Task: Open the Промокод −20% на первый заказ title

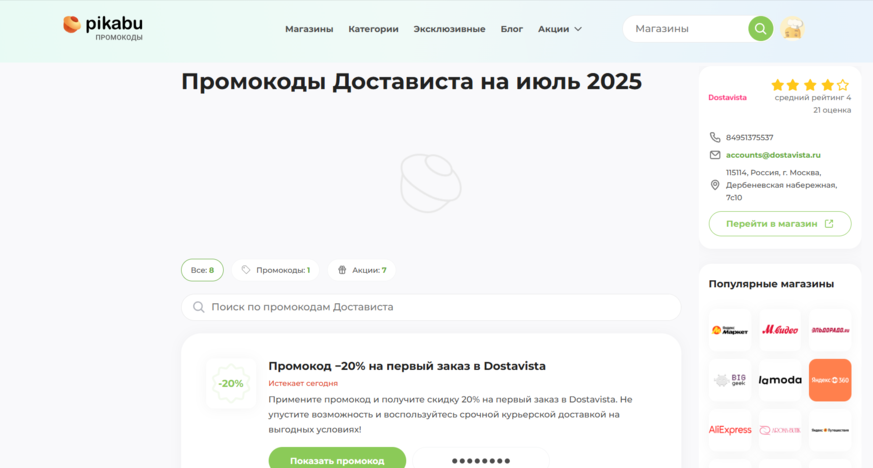Action: (x=407, y=366)
